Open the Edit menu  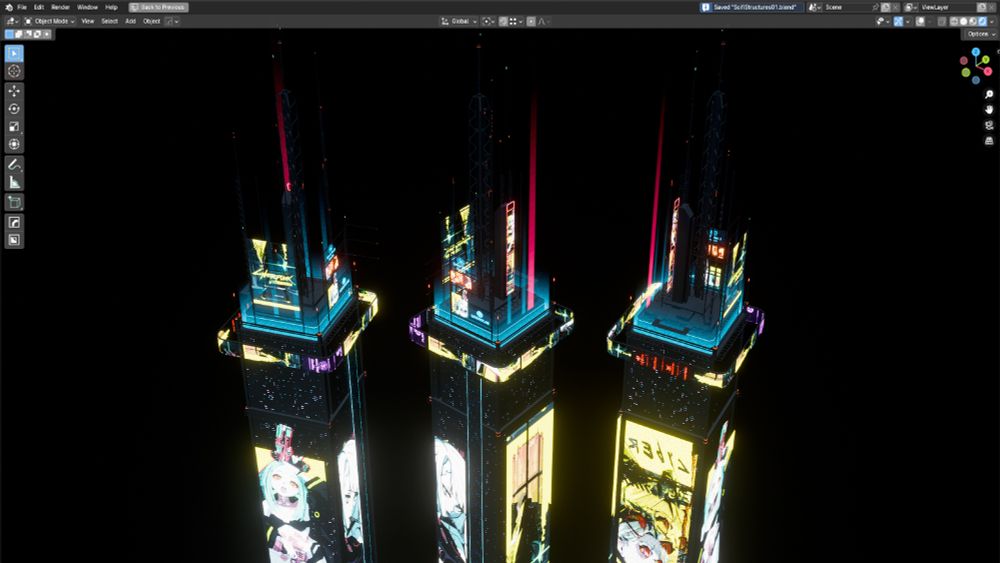click(38, 7)
